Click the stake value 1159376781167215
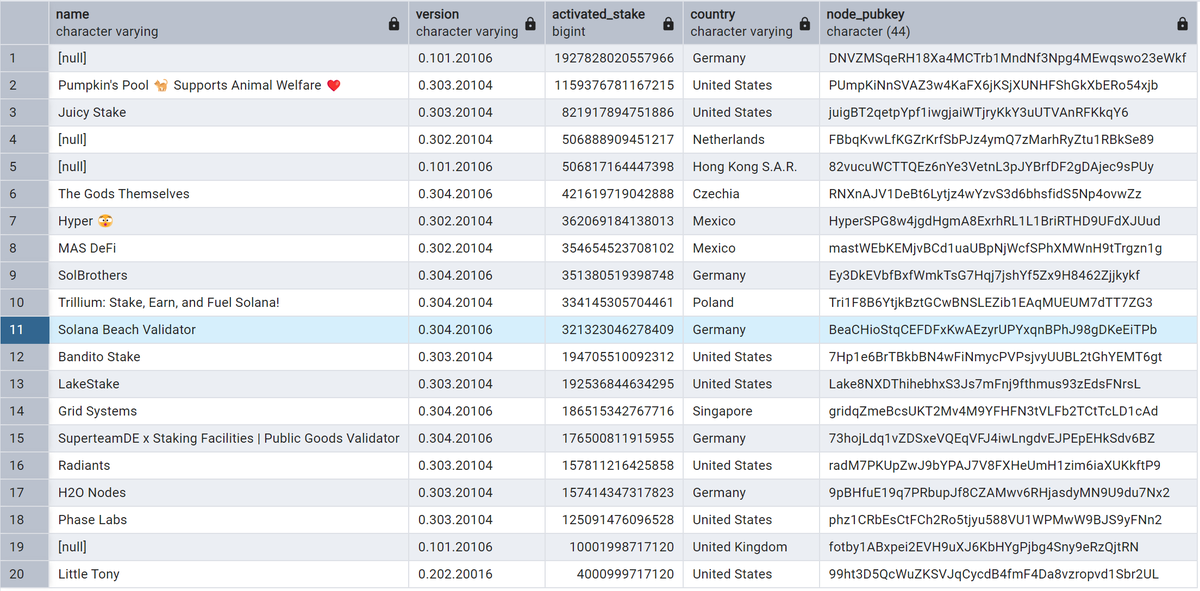1200x591 pixels. coord(613,85)
